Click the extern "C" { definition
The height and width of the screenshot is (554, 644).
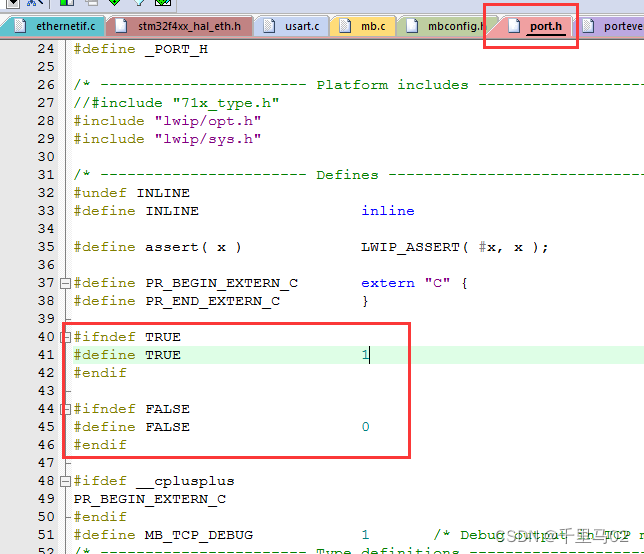click(x=414, y=283)
